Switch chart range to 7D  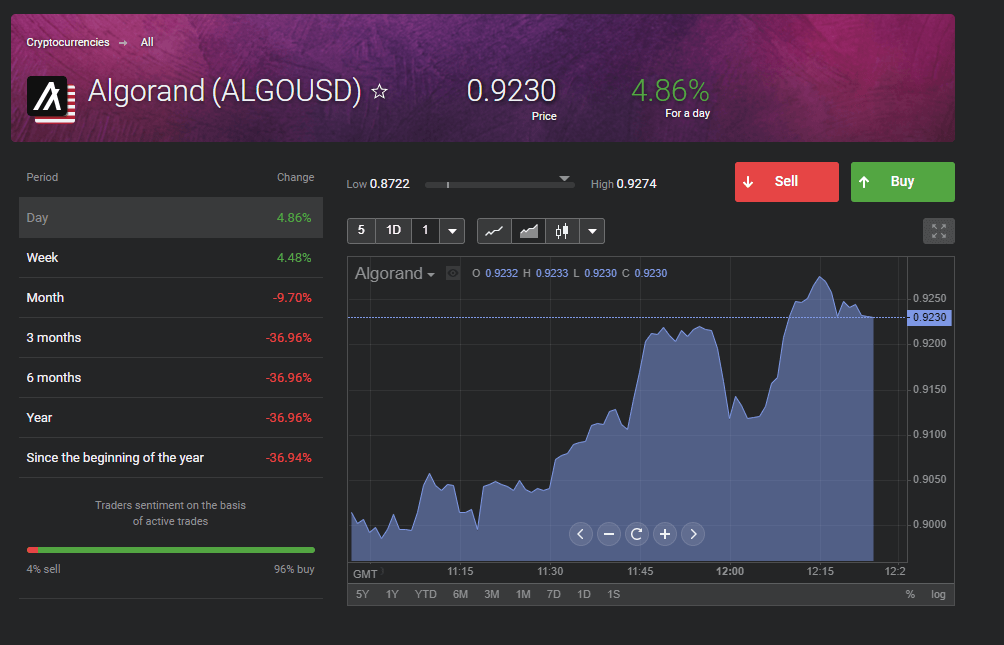click(554, 594)
